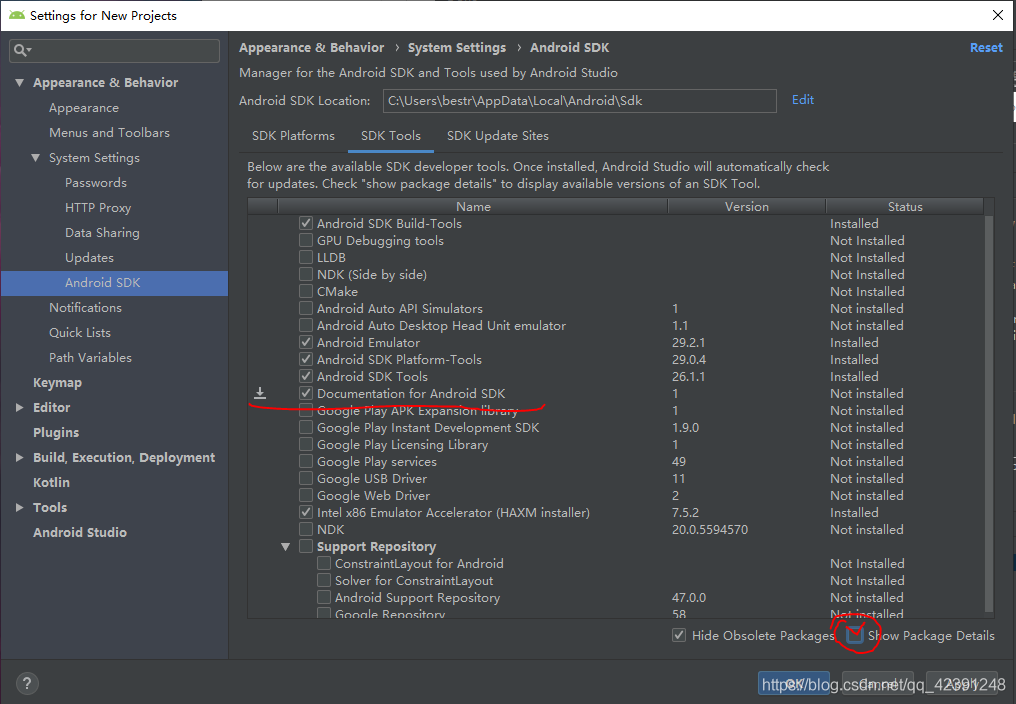Click the download icon beside Documentation for Android SDK

point(261,392)
